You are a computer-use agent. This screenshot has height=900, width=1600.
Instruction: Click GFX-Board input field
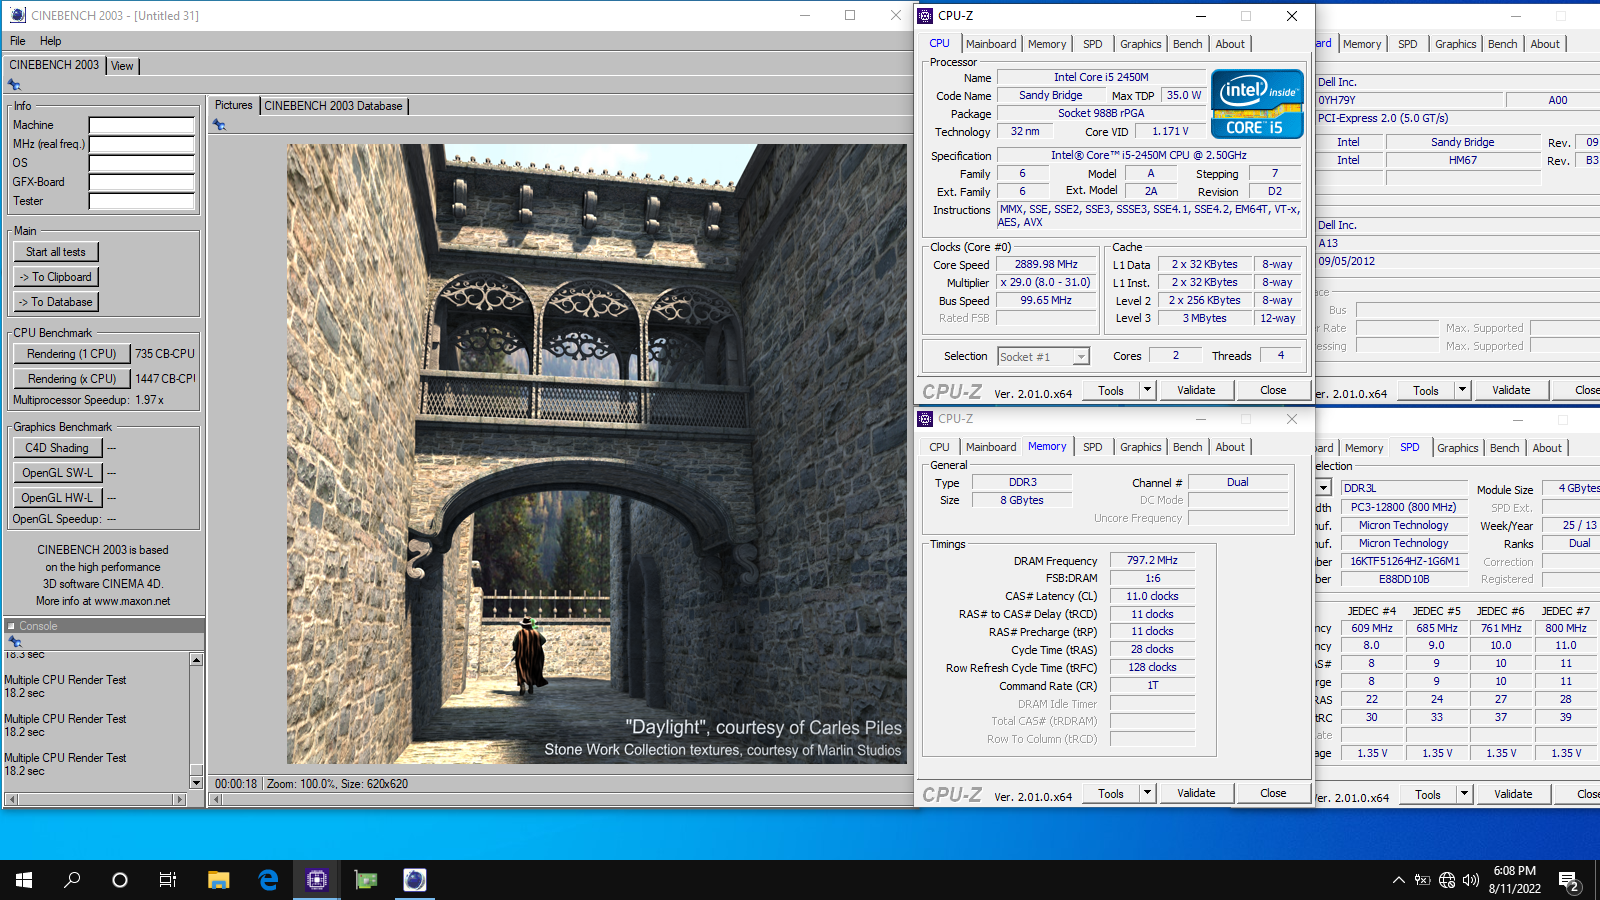click(142, 182)
